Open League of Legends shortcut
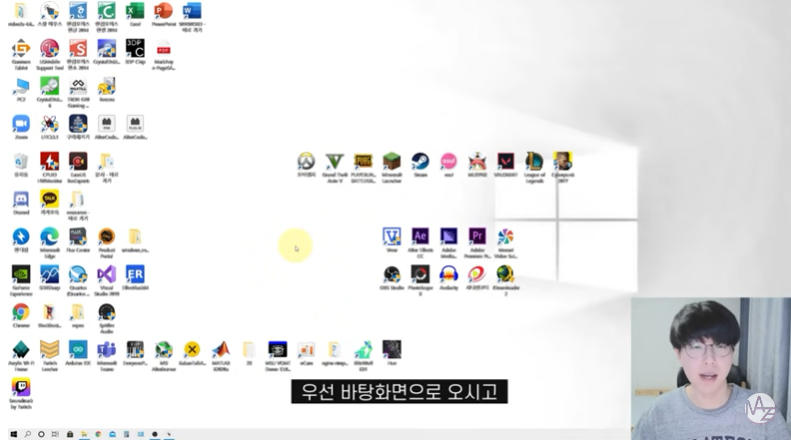 point(534,168)
